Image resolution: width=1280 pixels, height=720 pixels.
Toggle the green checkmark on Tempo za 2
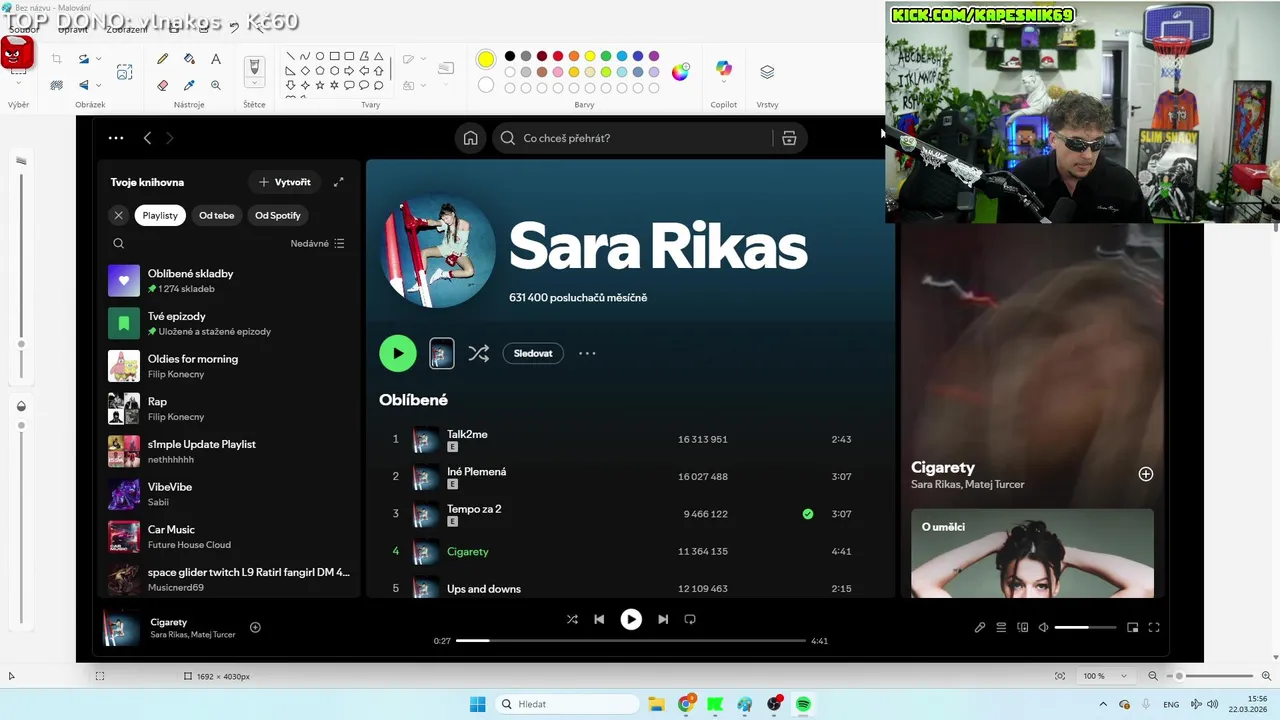[808, 514]
